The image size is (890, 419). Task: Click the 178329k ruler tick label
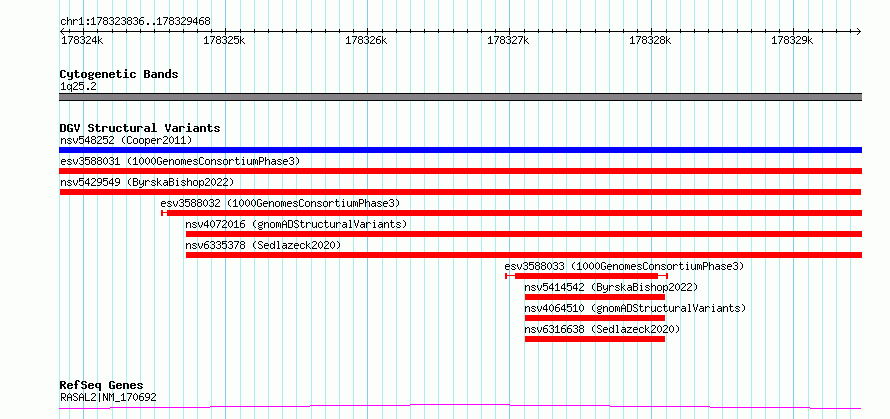pyautogui.click(x=792, y=40)
